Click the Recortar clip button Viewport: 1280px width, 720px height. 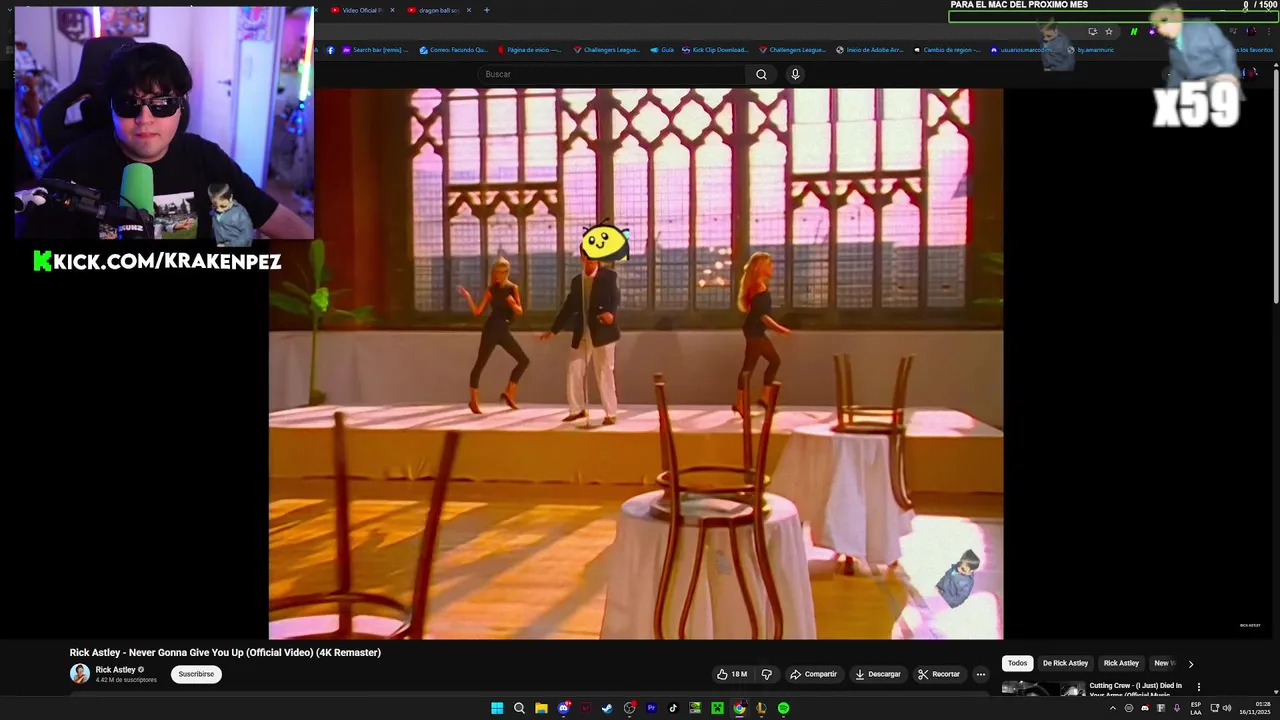939,674
